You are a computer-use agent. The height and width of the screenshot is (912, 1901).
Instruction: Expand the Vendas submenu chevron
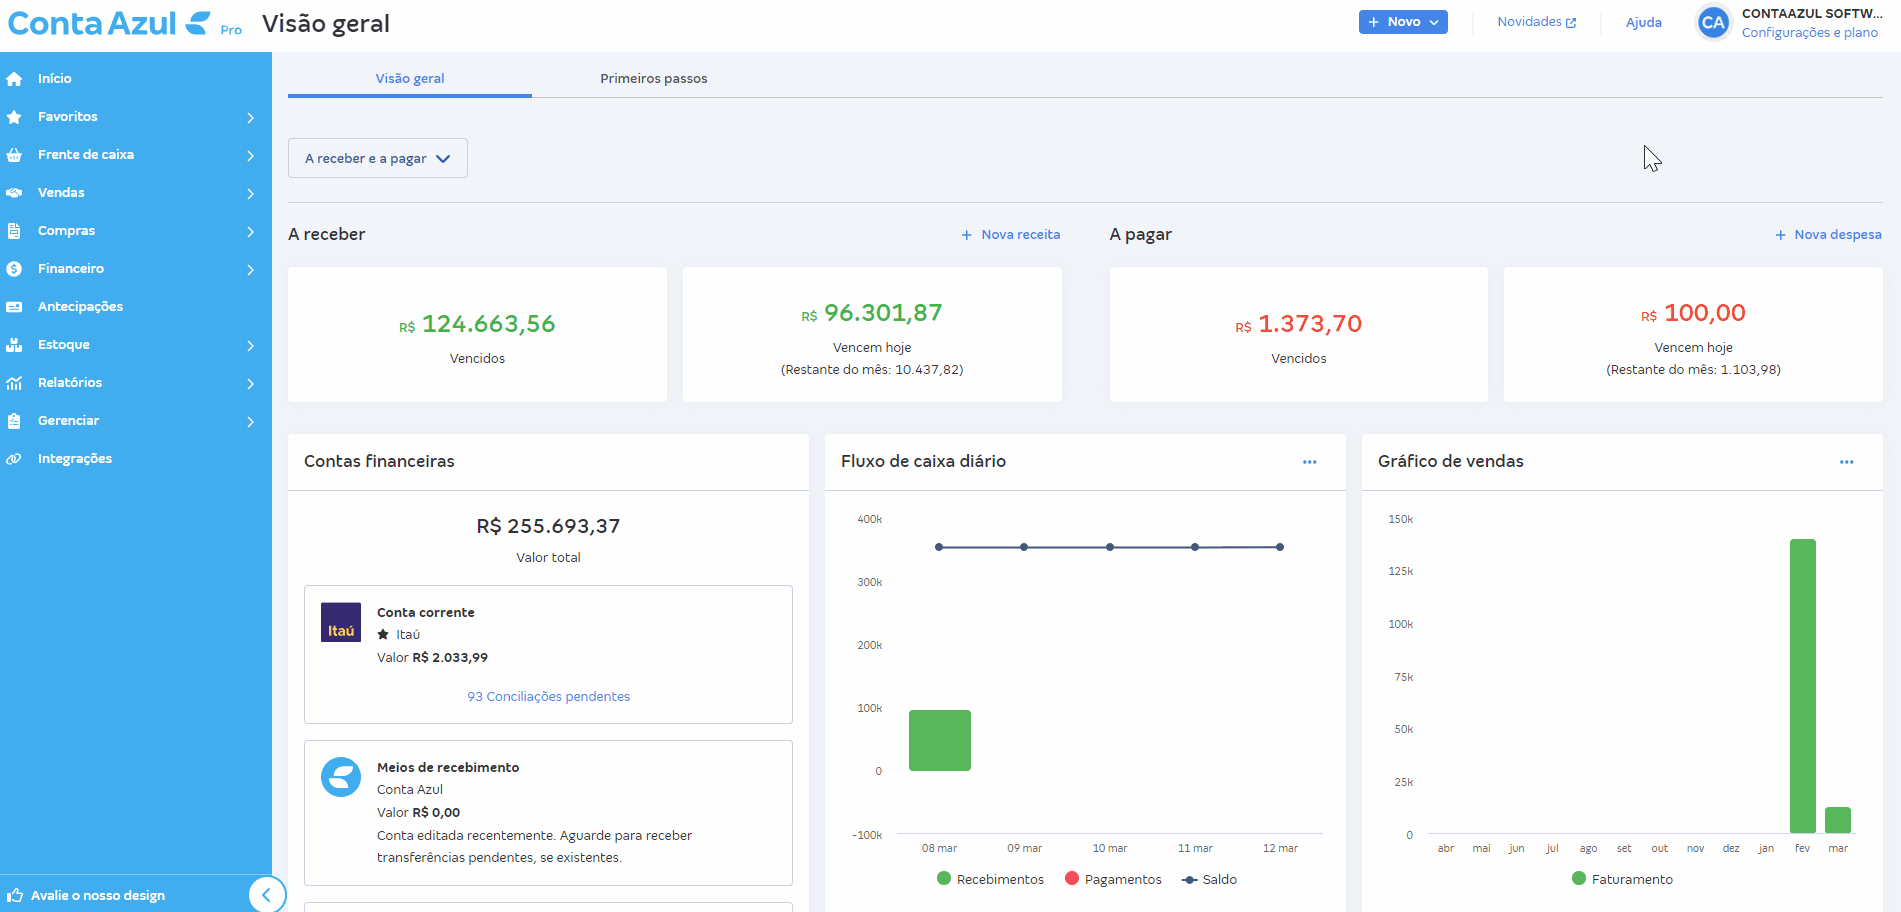click(250, 194)
